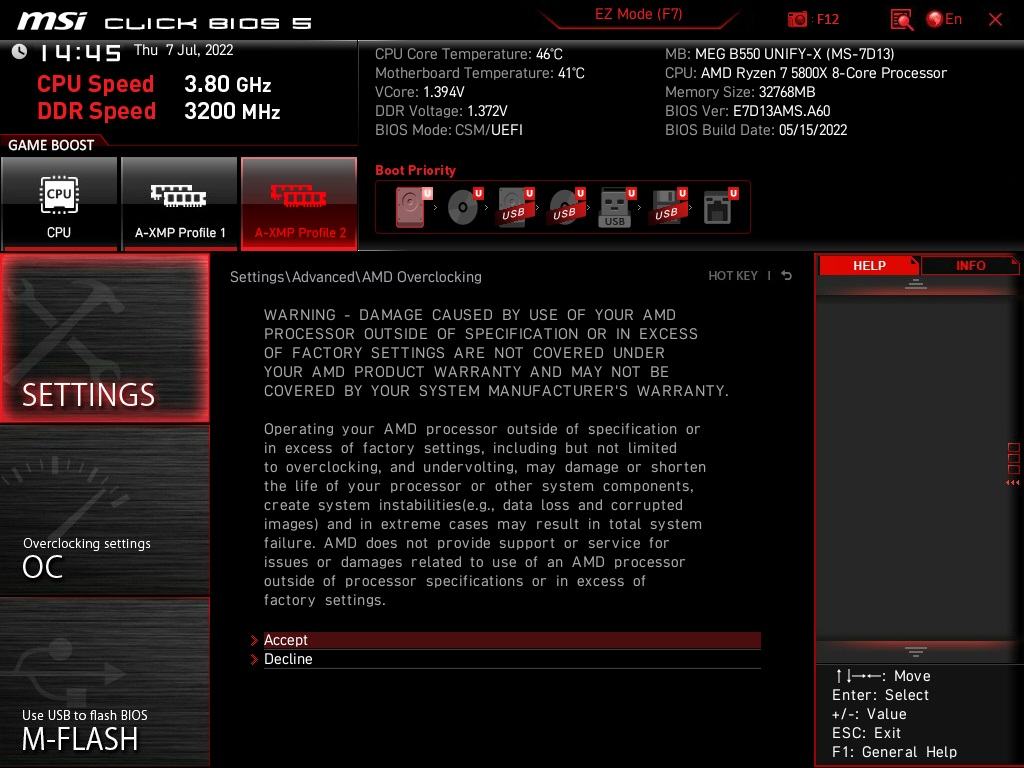Click the help panel bottom grip handle

916,651
